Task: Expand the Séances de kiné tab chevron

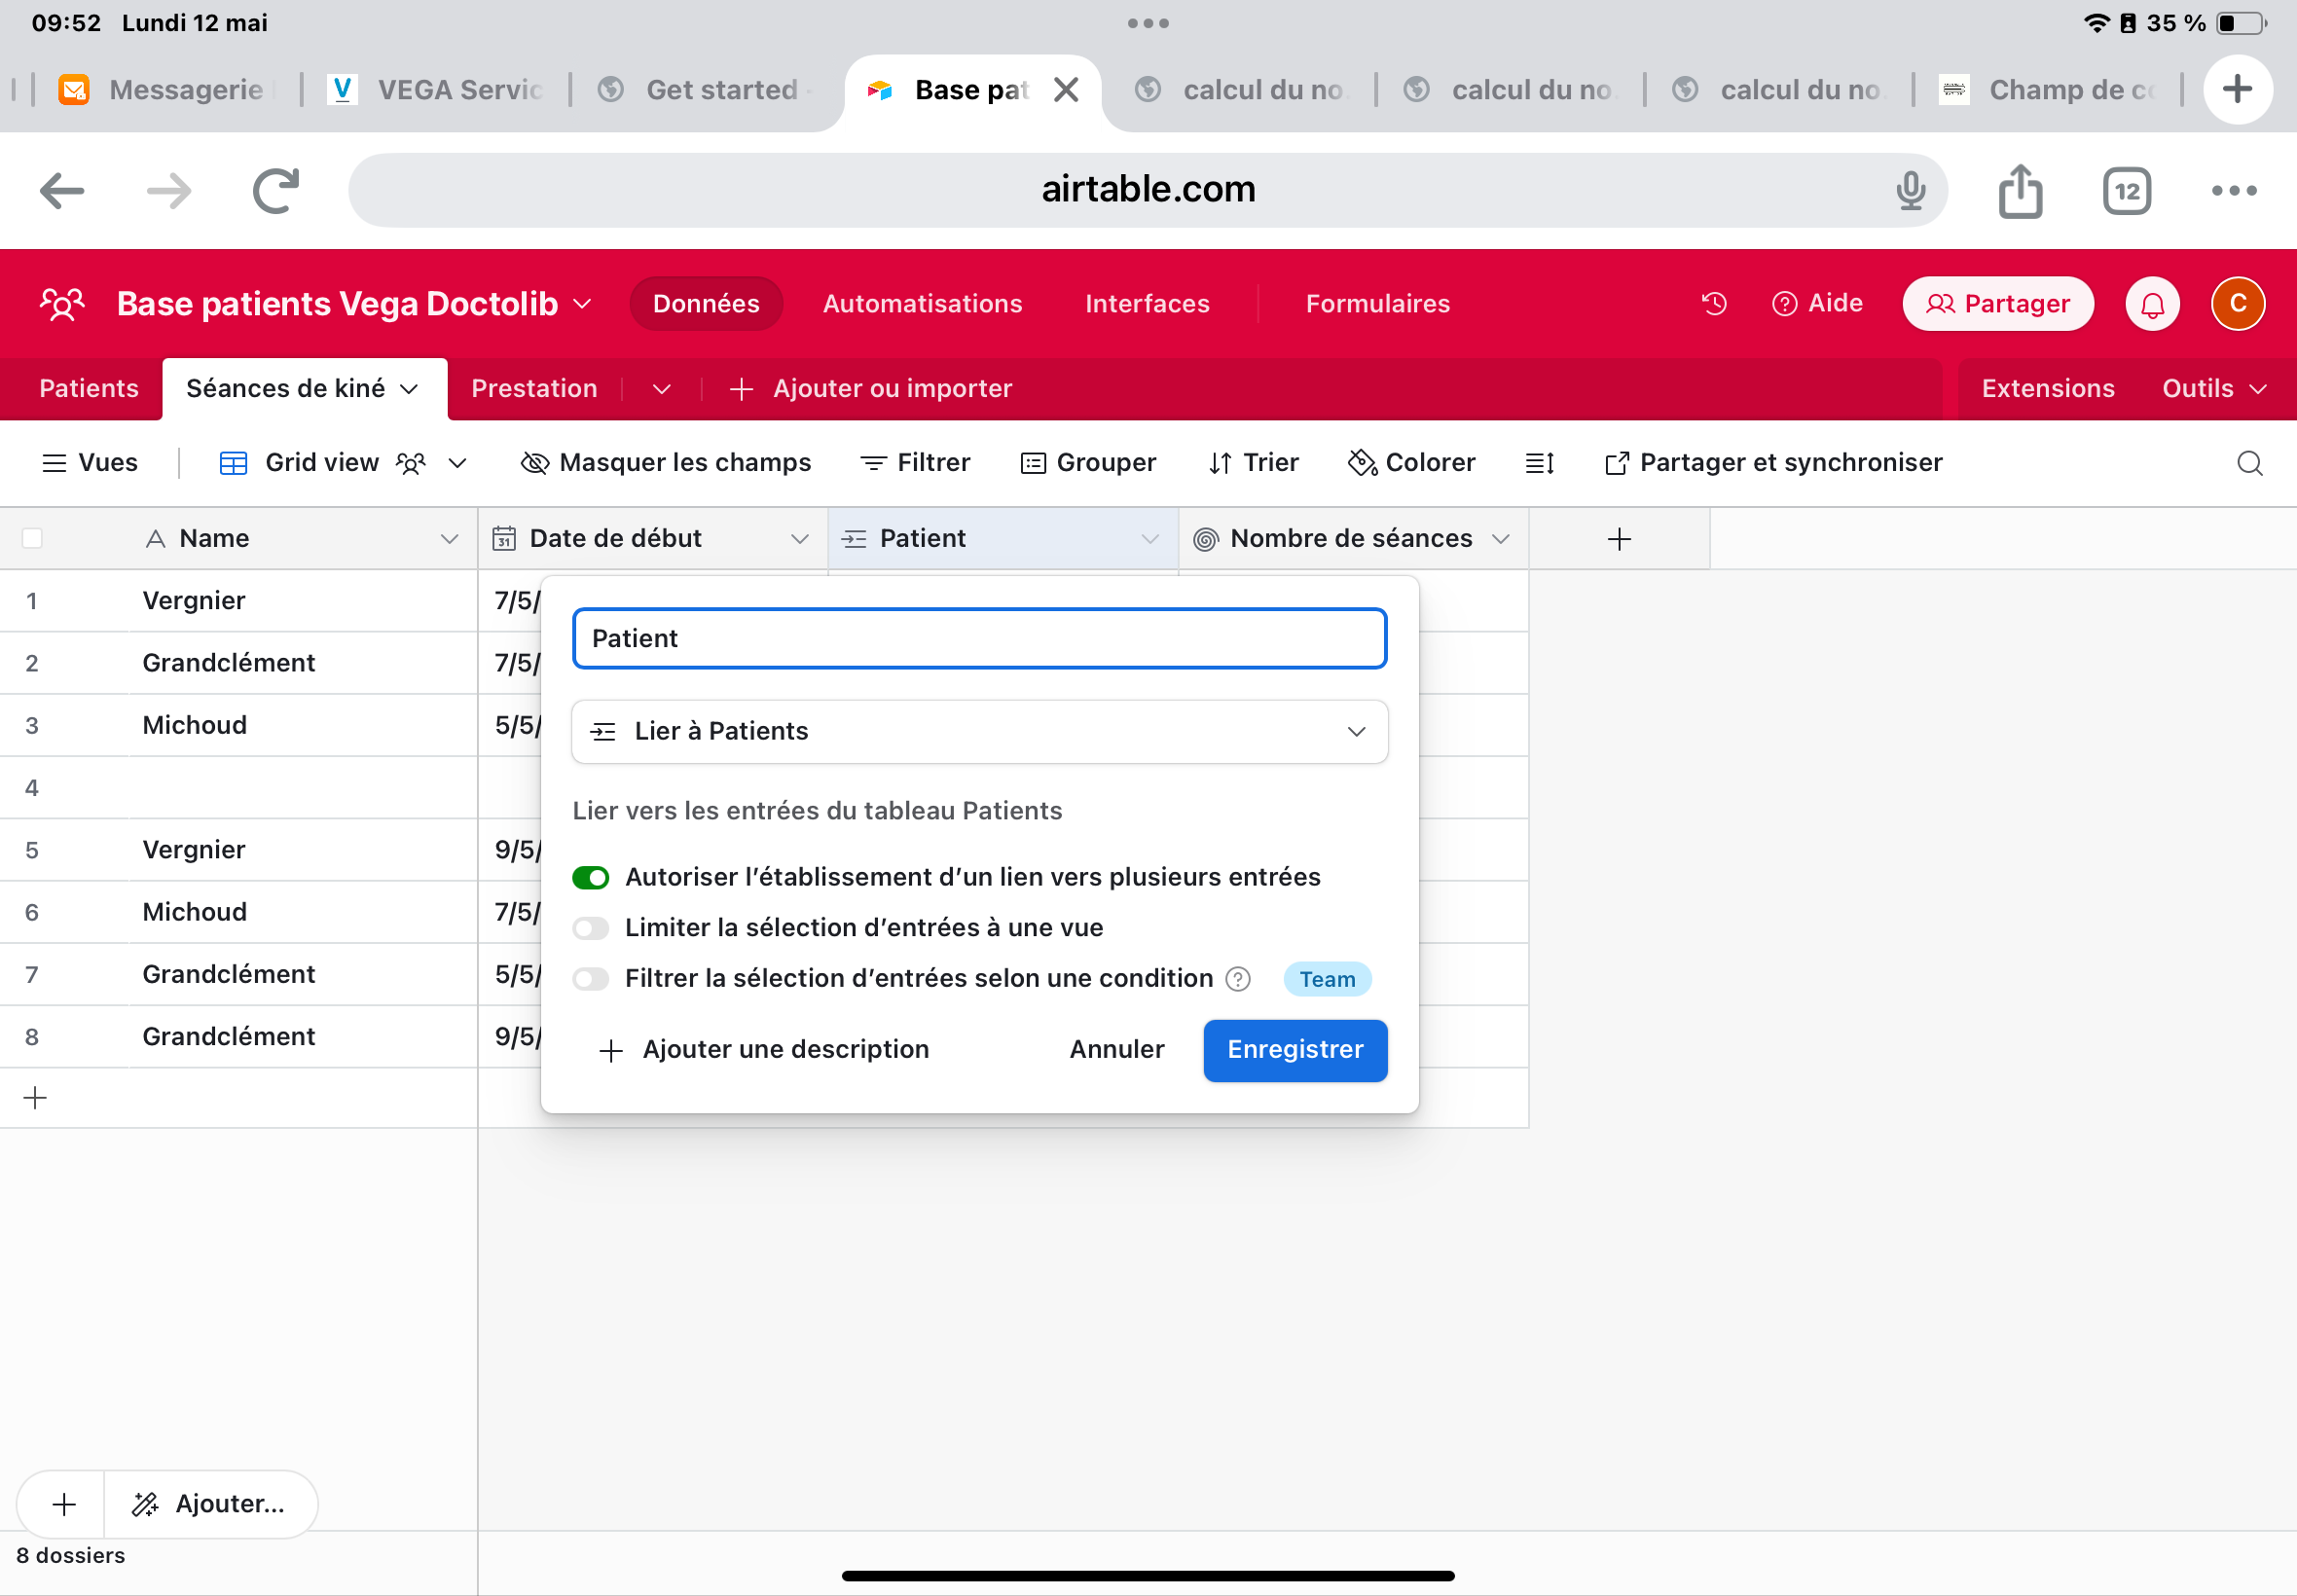Action: [x=409, y=389]
